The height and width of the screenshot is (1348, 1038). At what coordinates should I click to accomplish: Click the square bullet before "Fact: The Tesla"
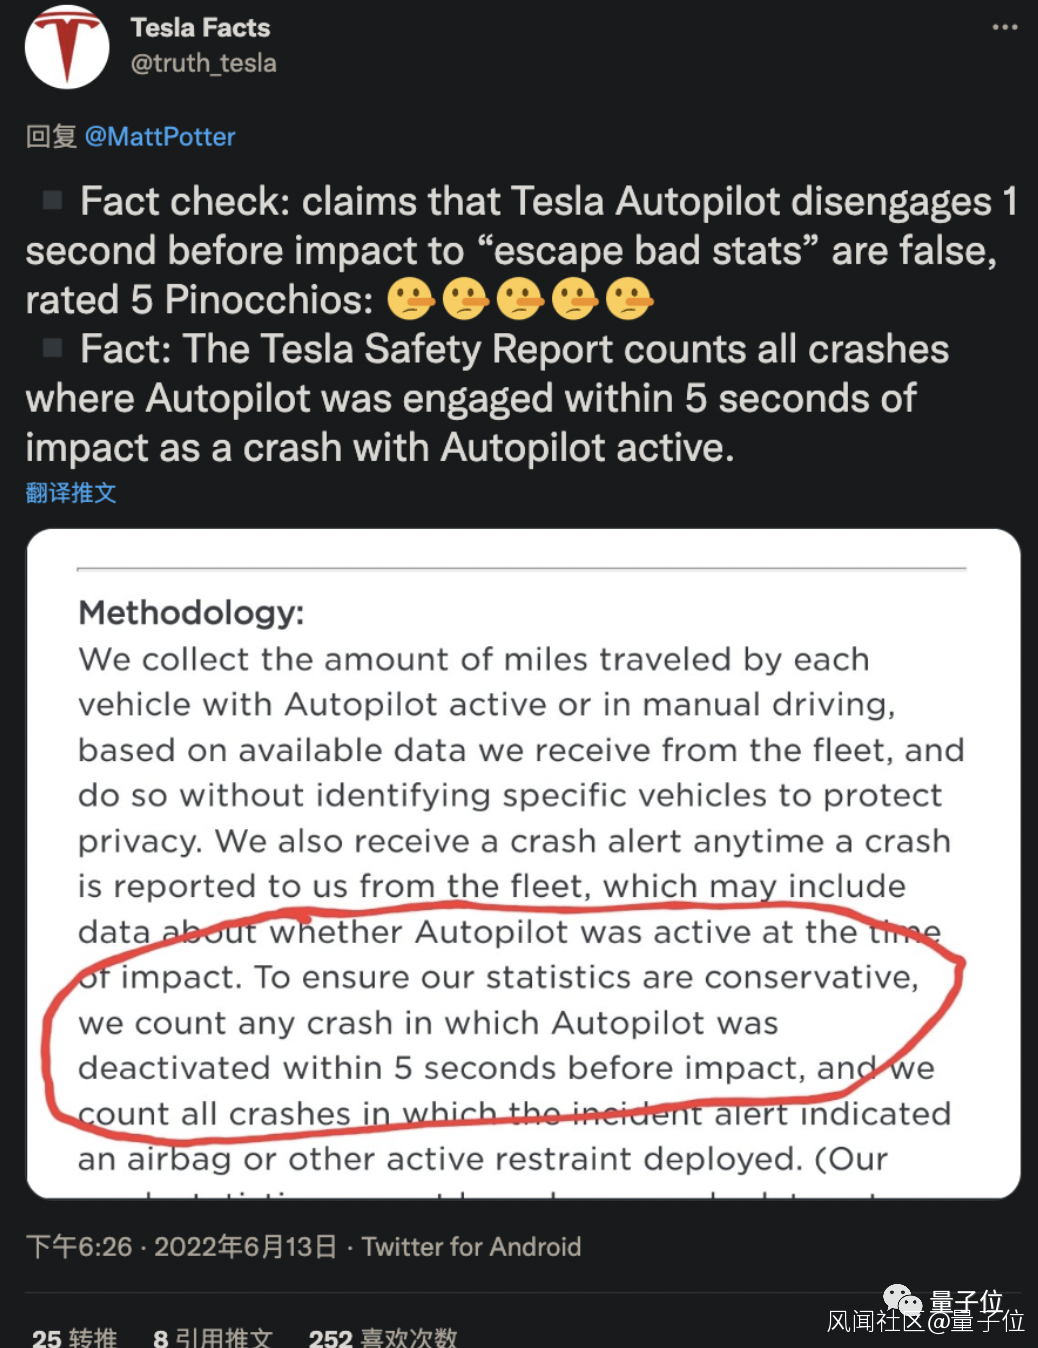point(52,348)
